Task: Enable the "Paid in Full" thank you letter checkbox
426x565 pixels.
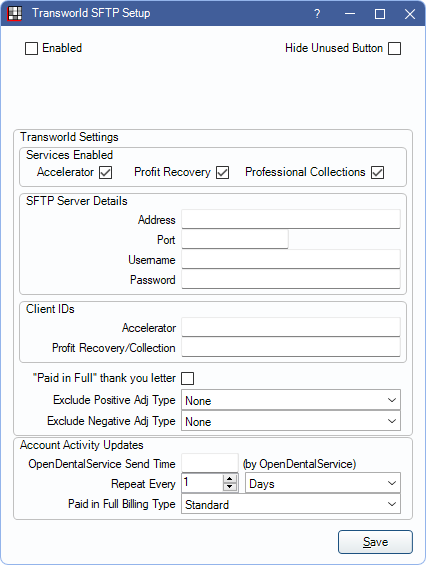Action: [187, 378]
